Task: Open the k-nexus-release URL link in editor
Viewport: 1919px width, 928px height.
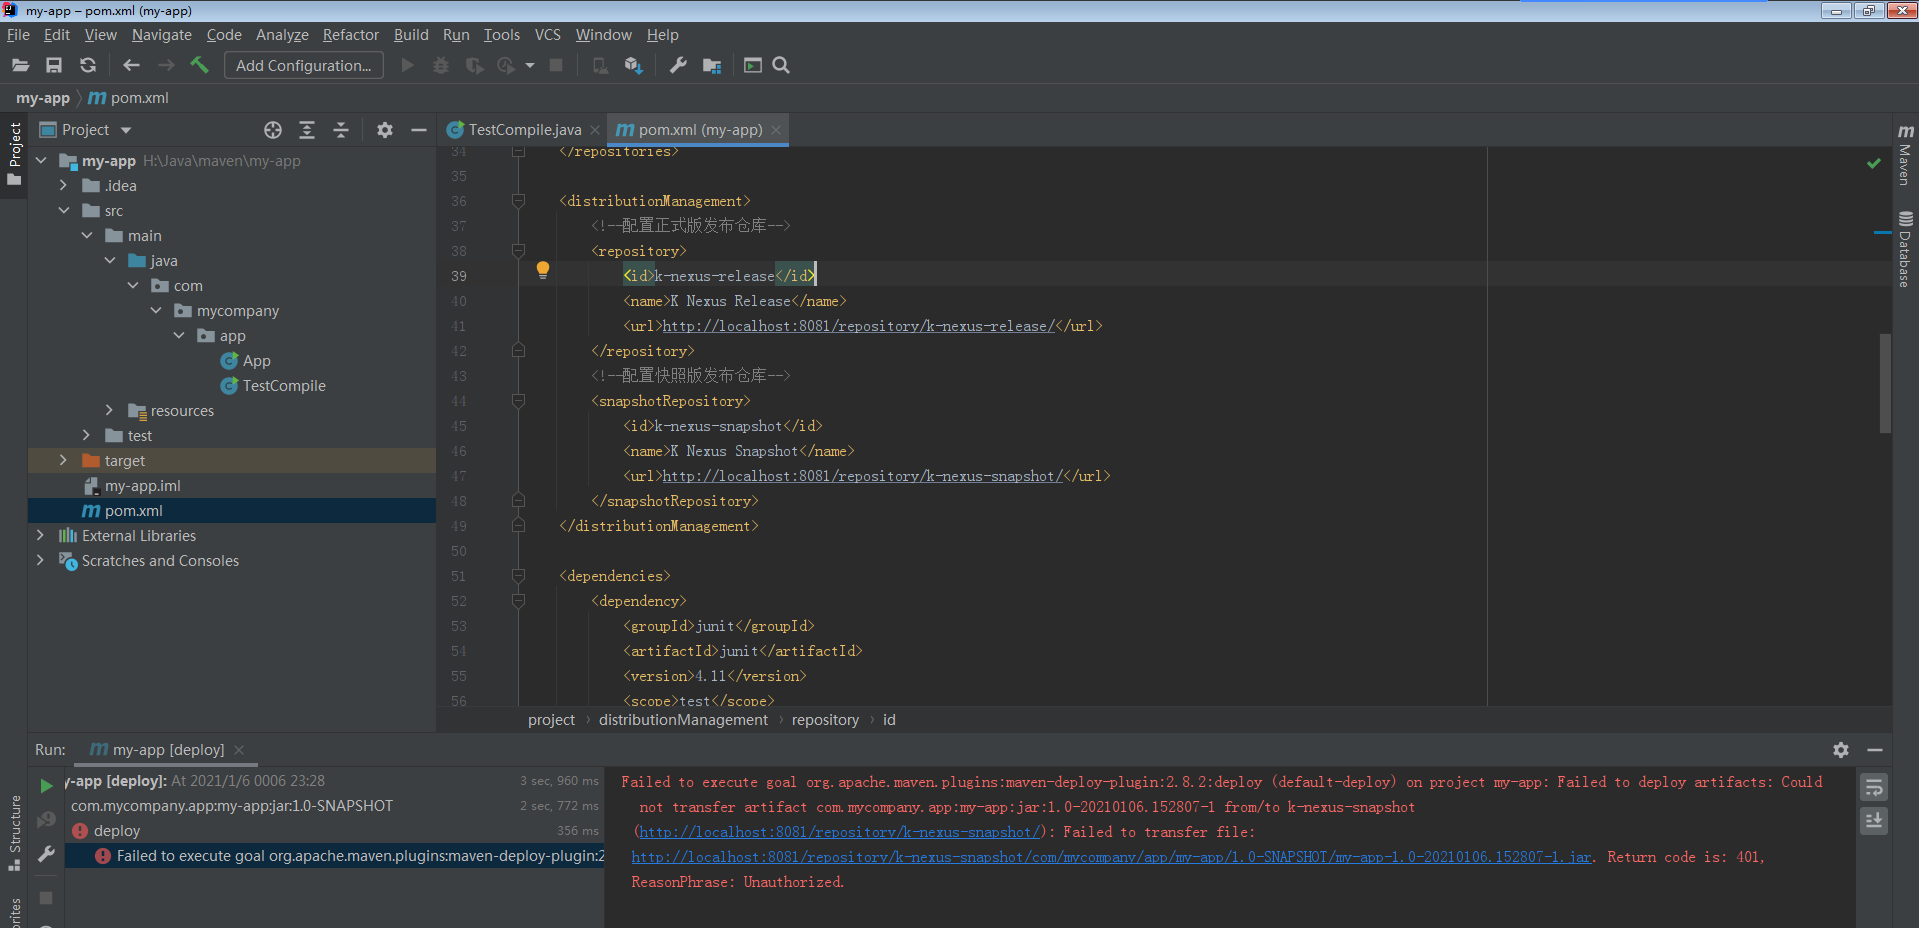Action: pos(857,326)
